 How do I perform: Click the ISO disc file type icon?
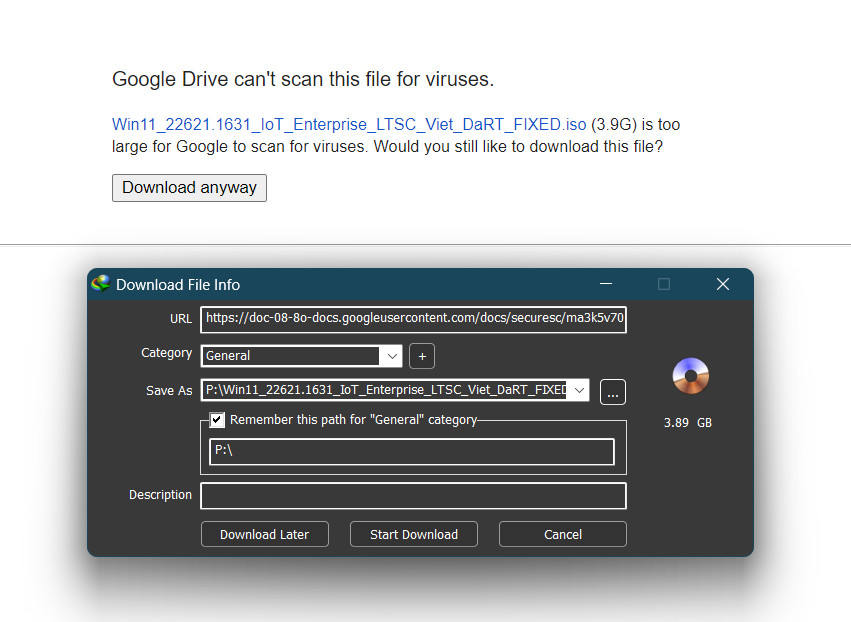tap(690, 376)
